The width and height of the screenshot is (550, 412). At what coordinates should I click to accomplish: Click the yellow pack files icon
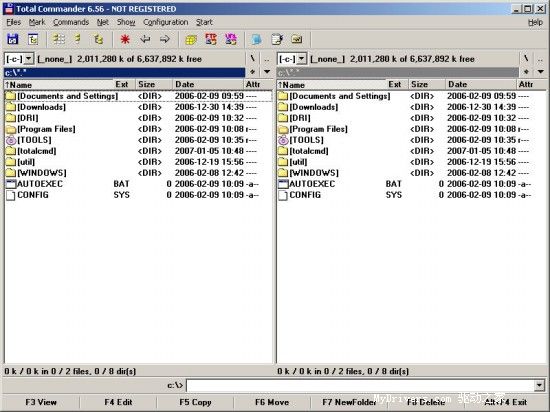coord(191,39)
